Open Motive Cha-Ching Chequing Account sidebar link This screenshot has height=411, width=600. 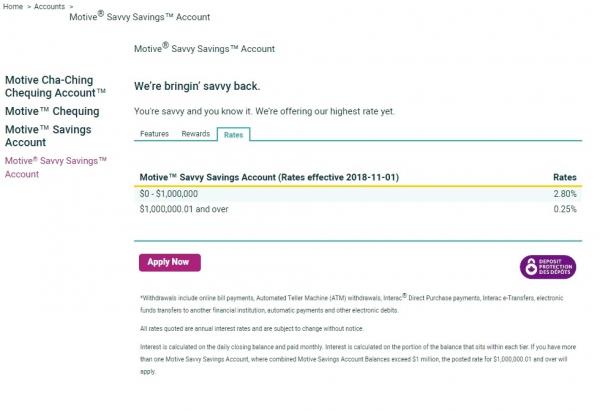tap(69, 85)
